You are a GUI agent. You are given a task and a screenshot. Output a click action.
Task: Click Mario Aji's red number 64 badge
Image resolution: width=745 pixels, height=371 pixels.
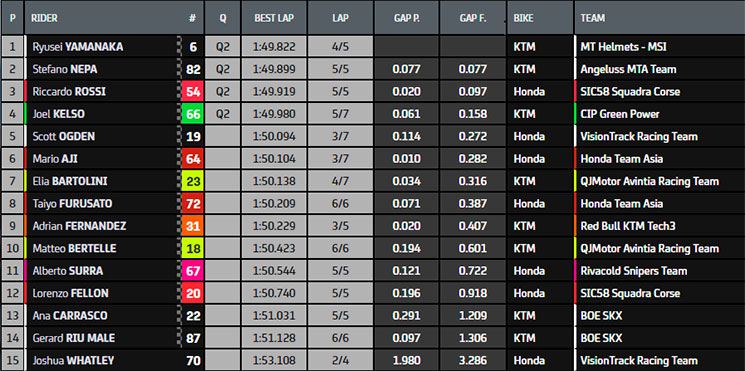pyautogui.click(x=192, y=159)
